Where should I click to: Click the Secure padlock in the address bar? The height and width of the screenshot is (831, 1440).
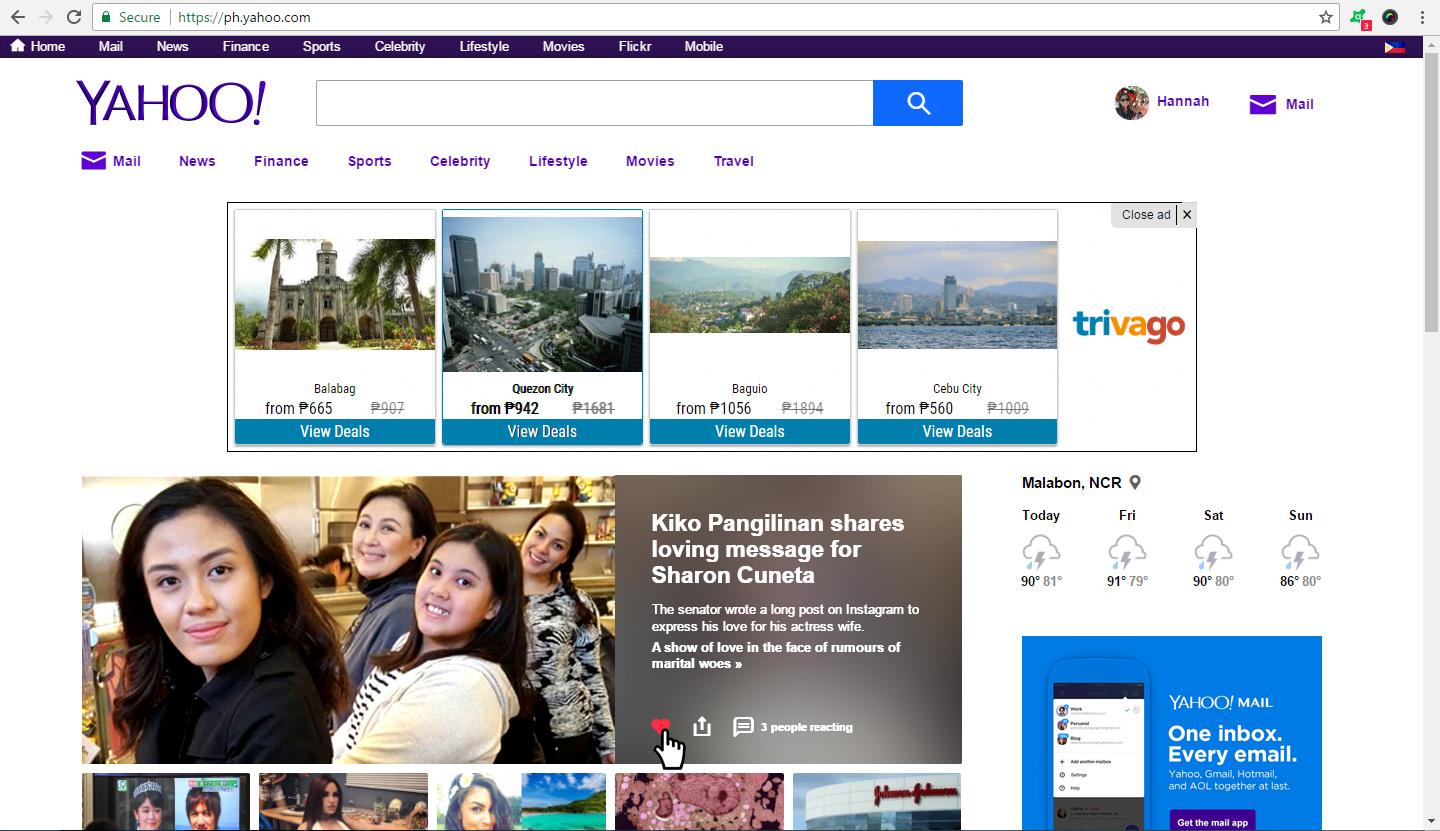(108, 17)
